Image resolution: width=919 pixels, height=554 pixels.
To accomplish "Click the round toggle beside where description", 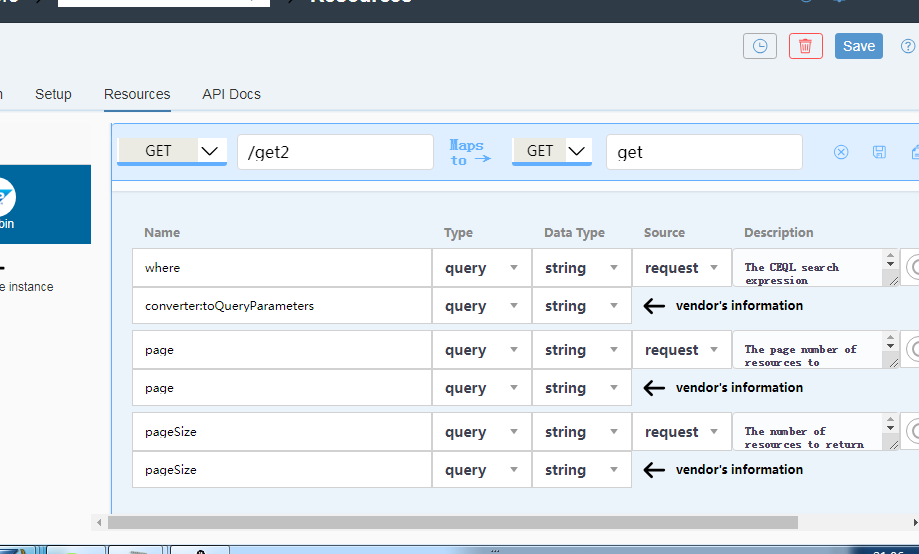I will tap(913, 268).
